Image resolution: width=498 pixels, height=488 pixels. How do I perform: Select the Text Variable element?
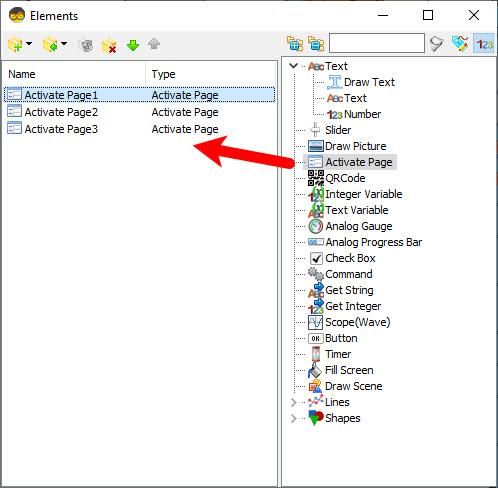pyautogui.click(x=357, y=210)
